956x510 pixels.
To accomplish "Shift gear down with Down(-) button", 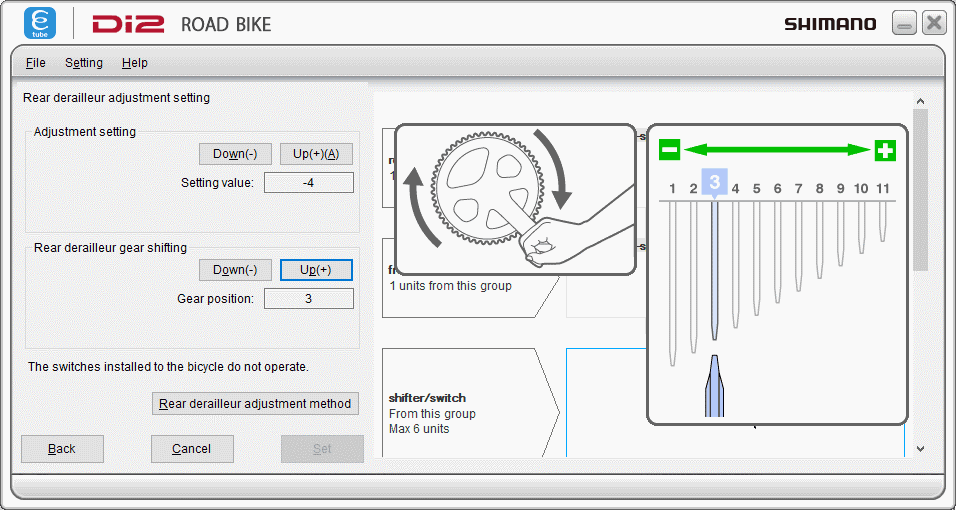I will coord(235,270).
